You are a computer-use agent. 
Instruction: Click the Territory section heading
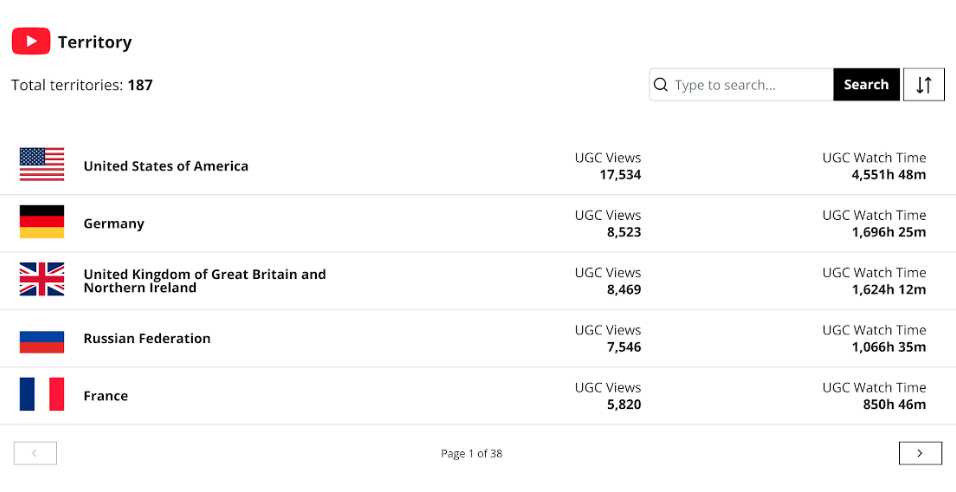95,42
